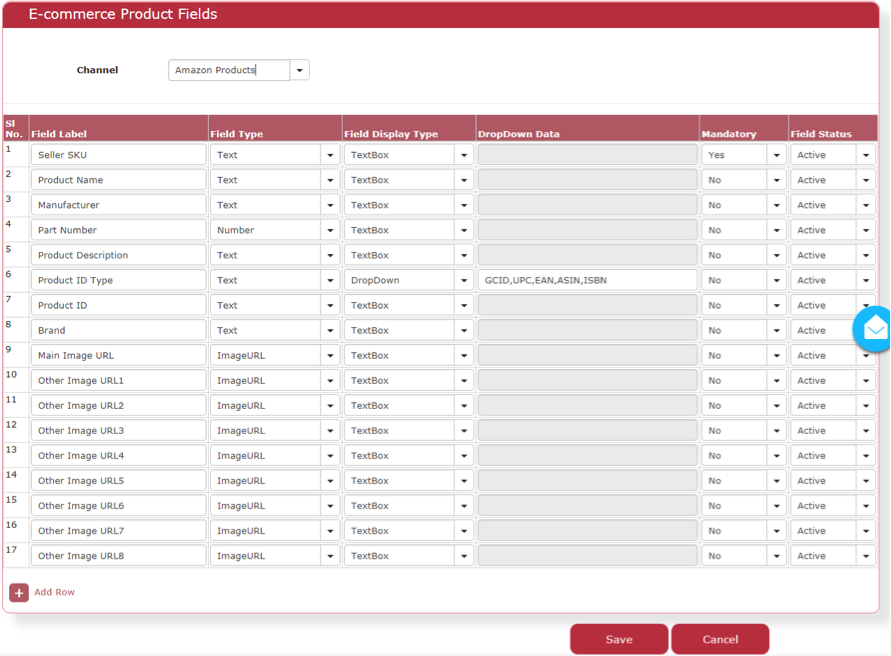The height and width of the screenshot is (656, 891).
Task: Open Field Status dropdown for Manufacturer row
Action: (865, 205)
